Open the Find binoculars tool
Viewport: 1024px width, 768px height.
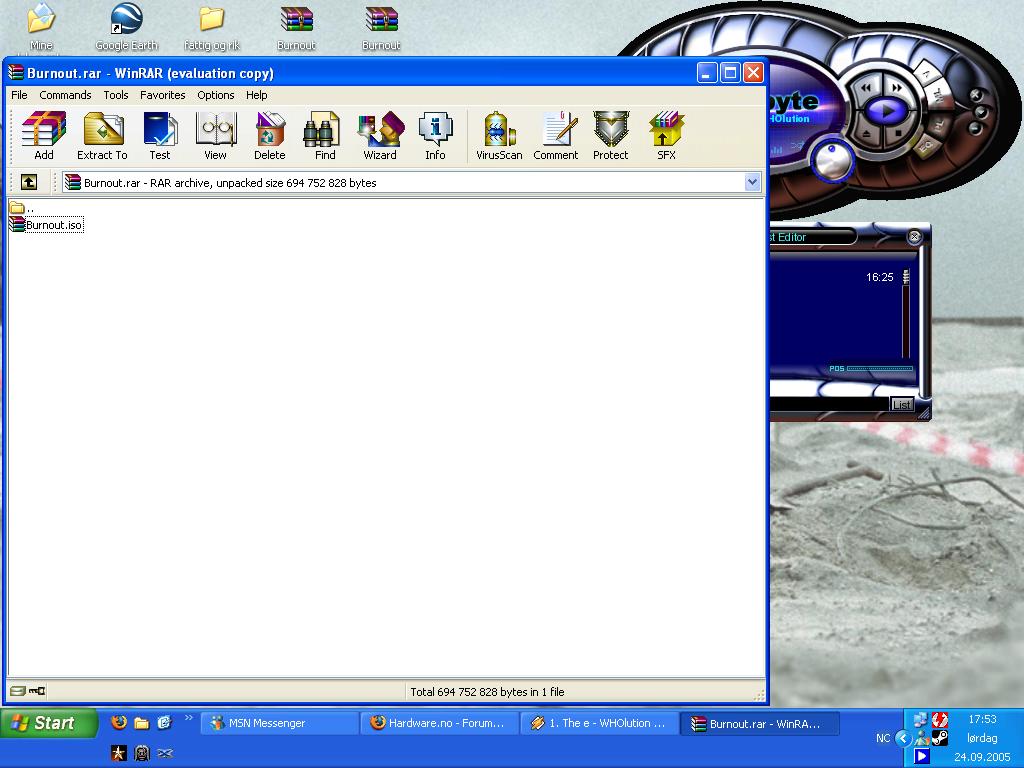pyautogui.click(x=325, y=136)
